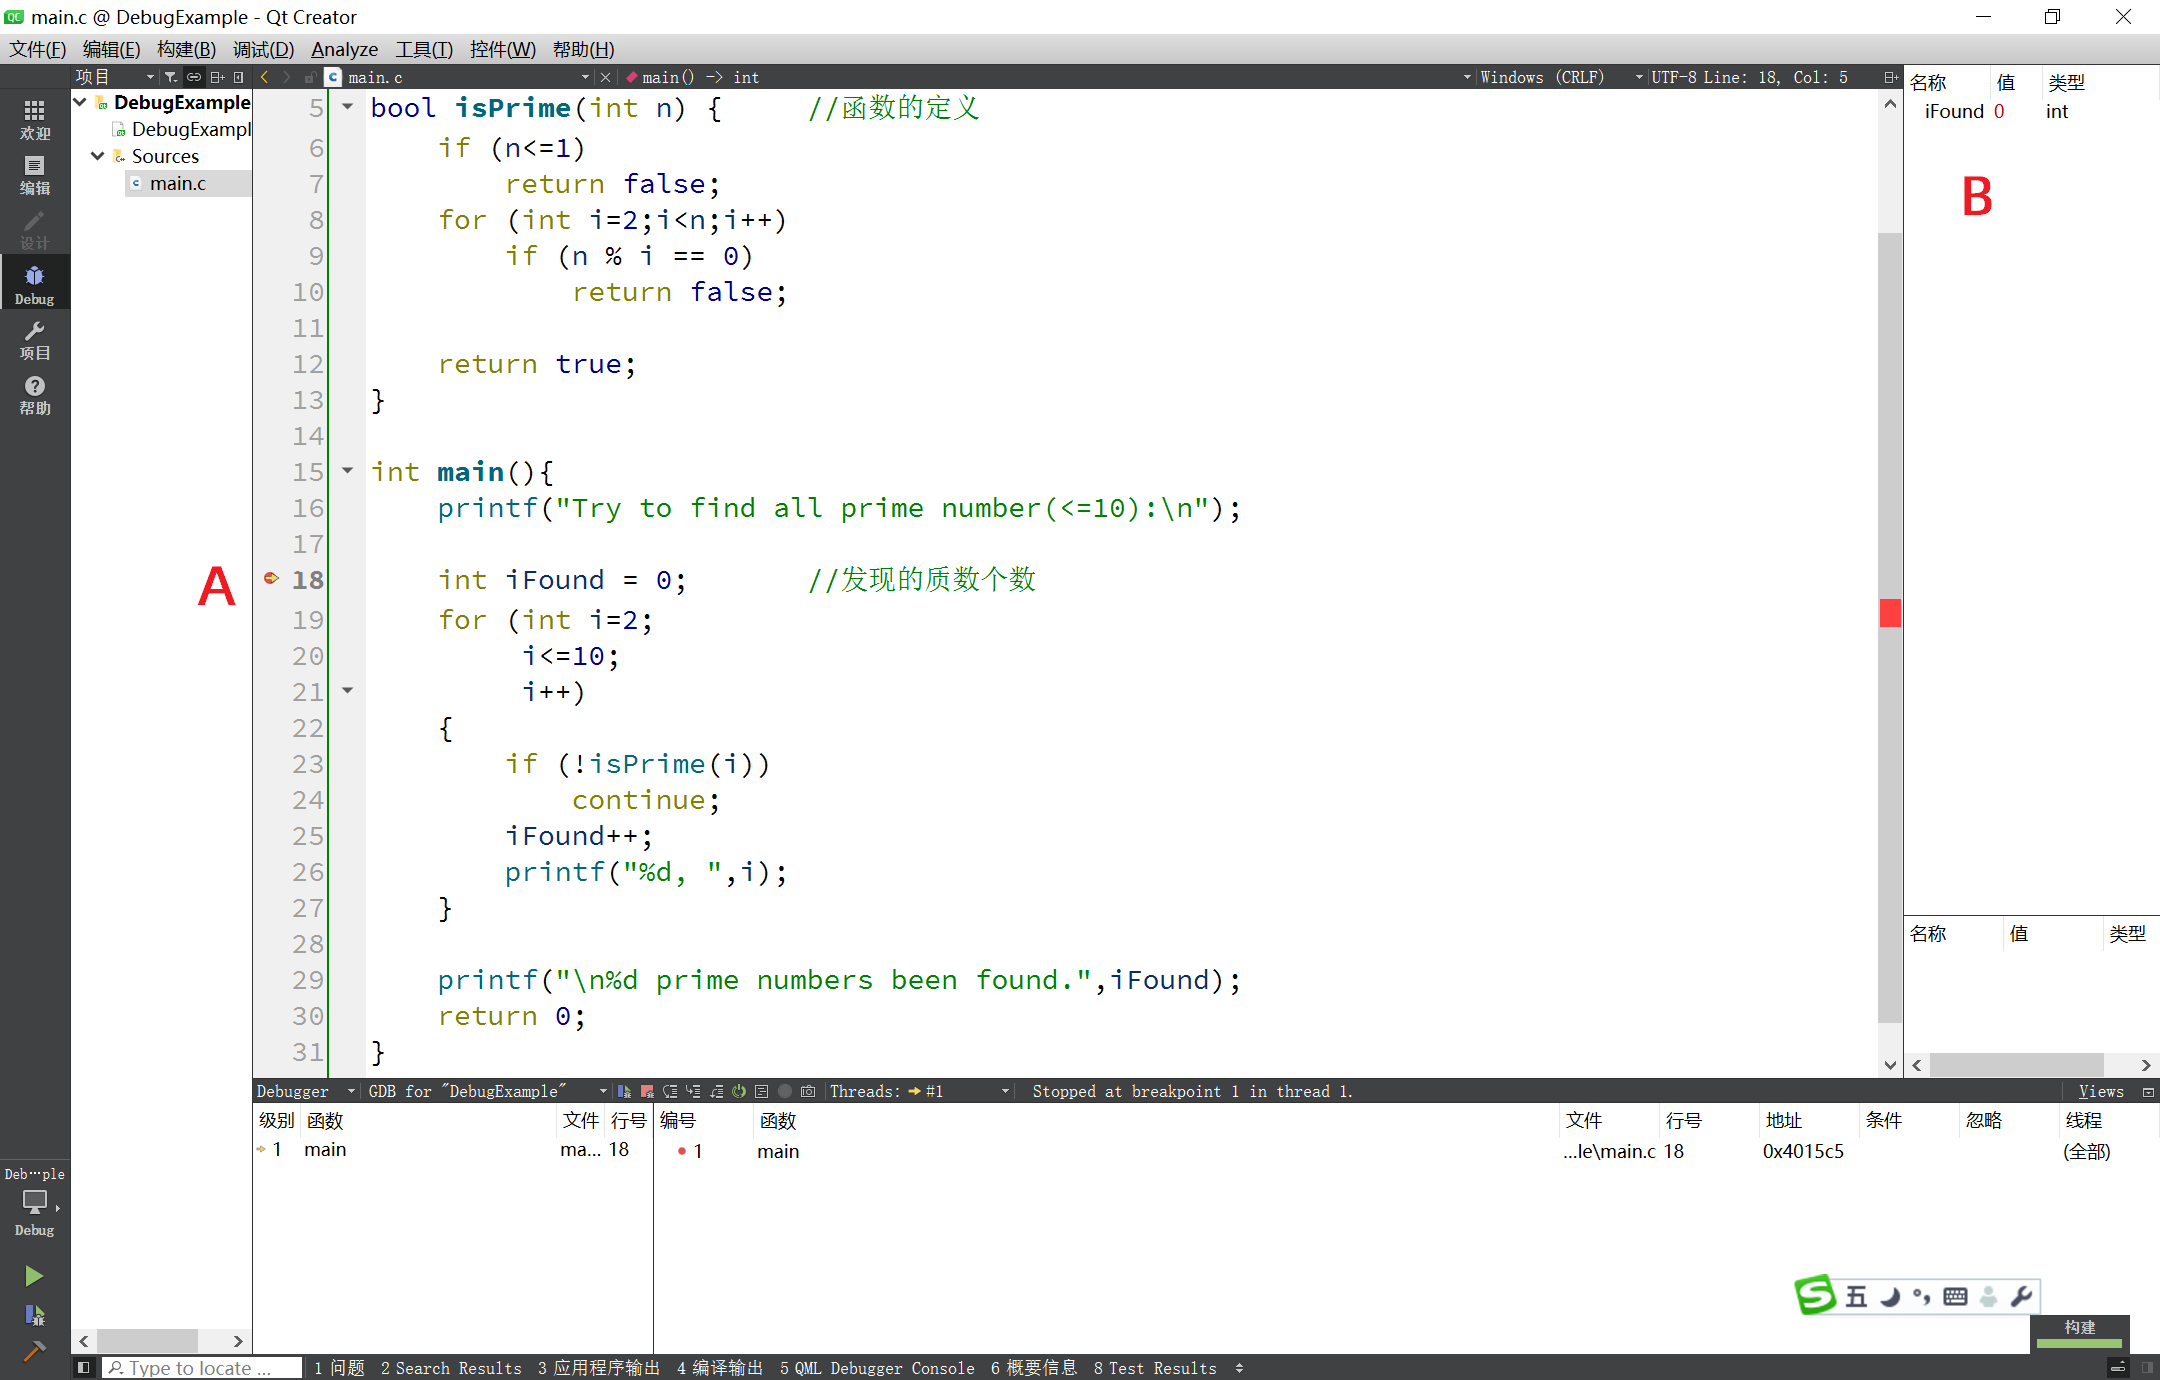2160x1380 pixels.
Task: Toggle breakpoint on line 18
Action: point(271,578)
